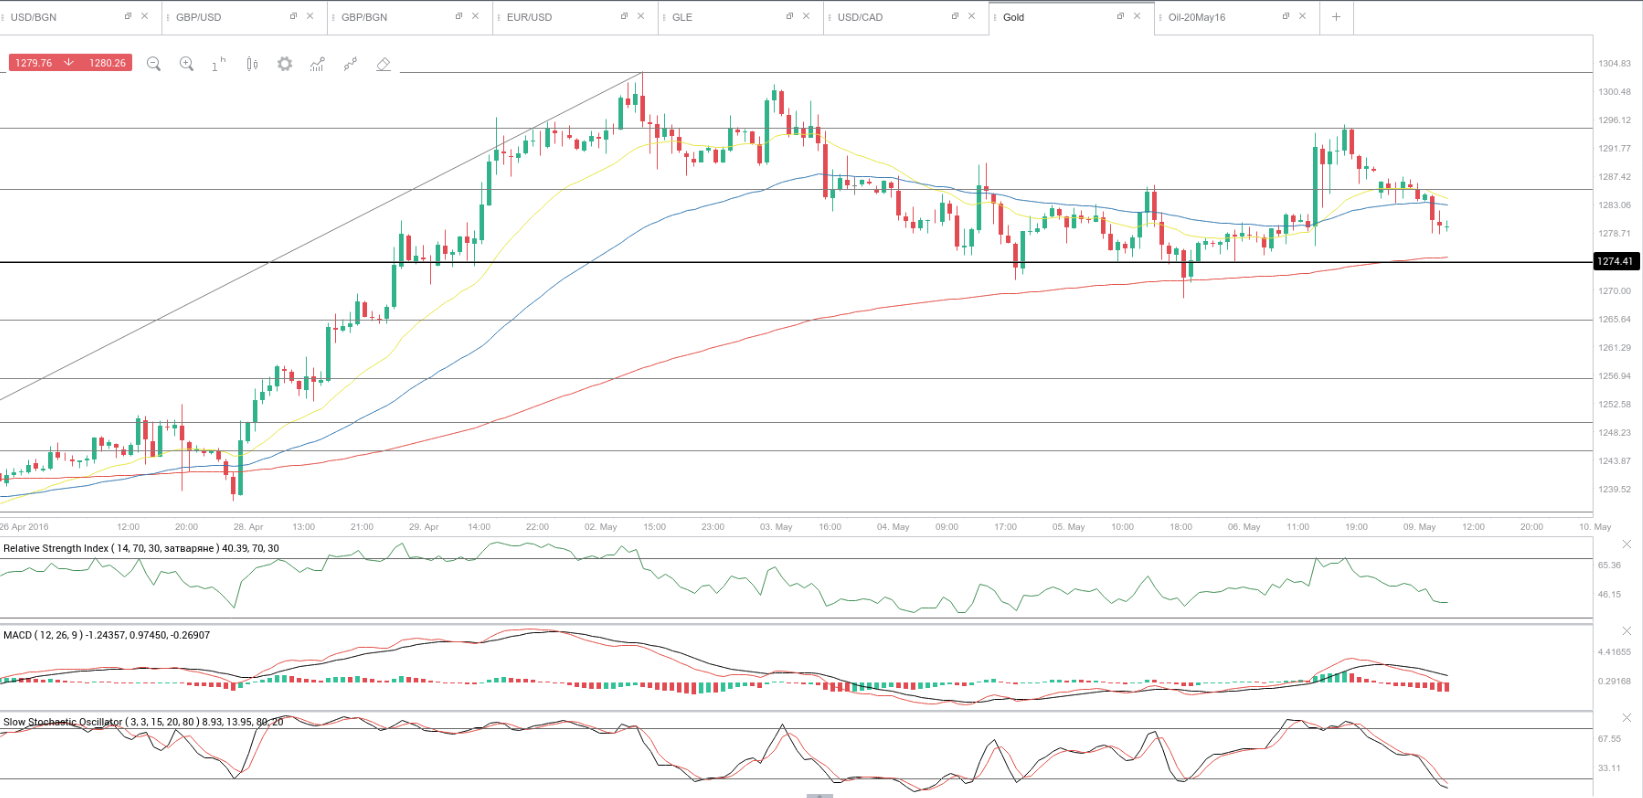Click the 1274.41 price level marker
1643x798 pixels.
click(x=1615, y=262)
